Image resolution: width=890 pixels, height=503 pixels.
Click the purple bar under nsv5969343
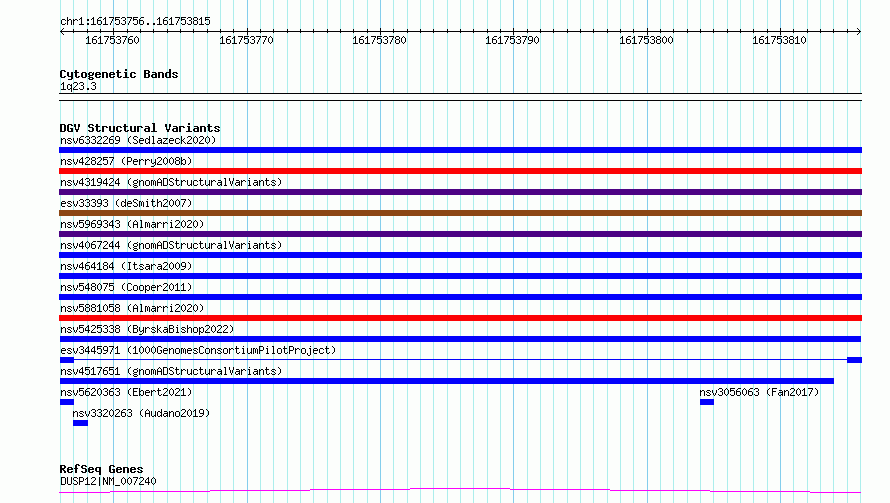[460, 234]
